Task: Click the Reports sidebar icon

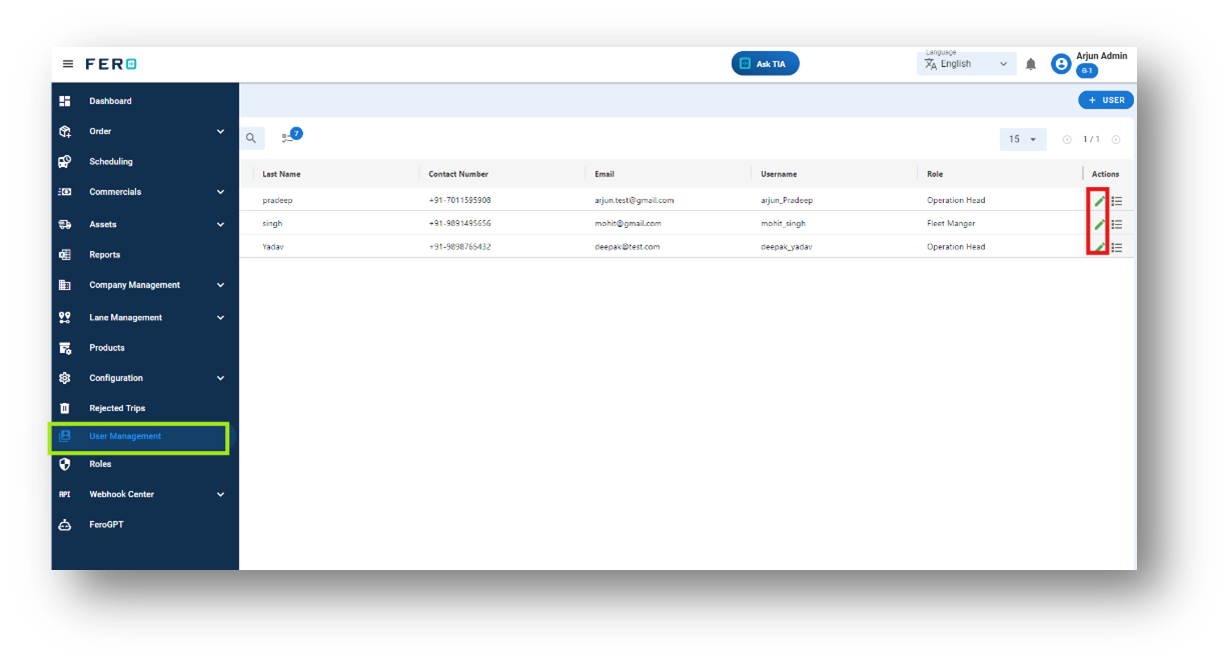Action: click(x=65, y=255)
